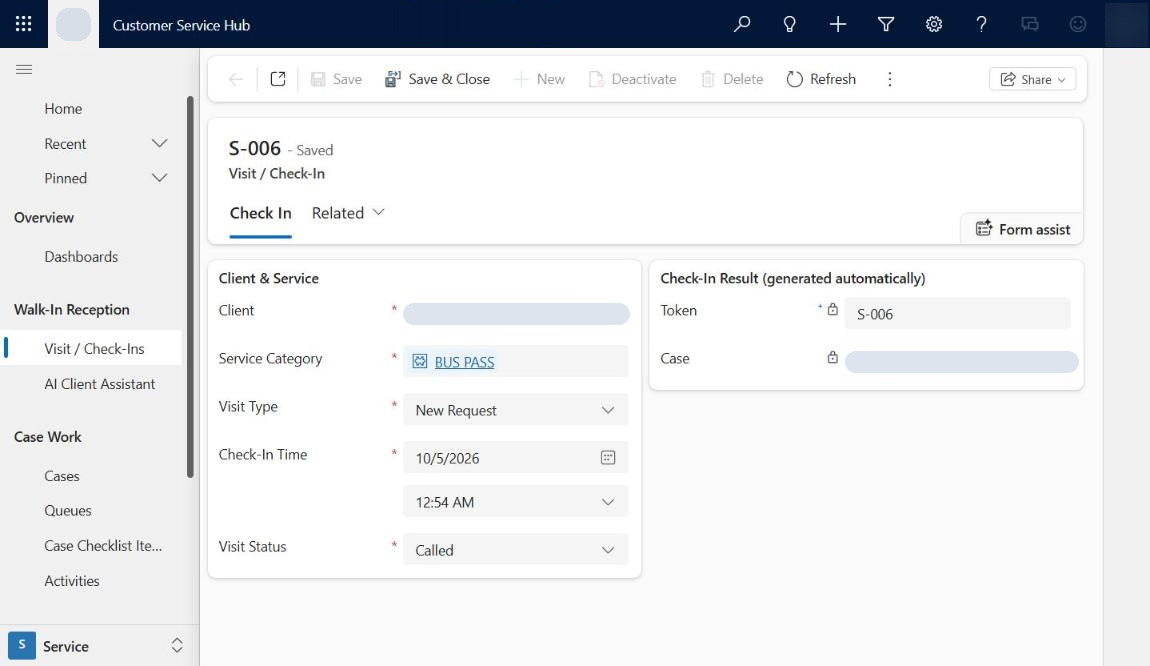Expand the Recent list
The image size is (1150, 666).
pyautogui.click(x=159, y=144)
